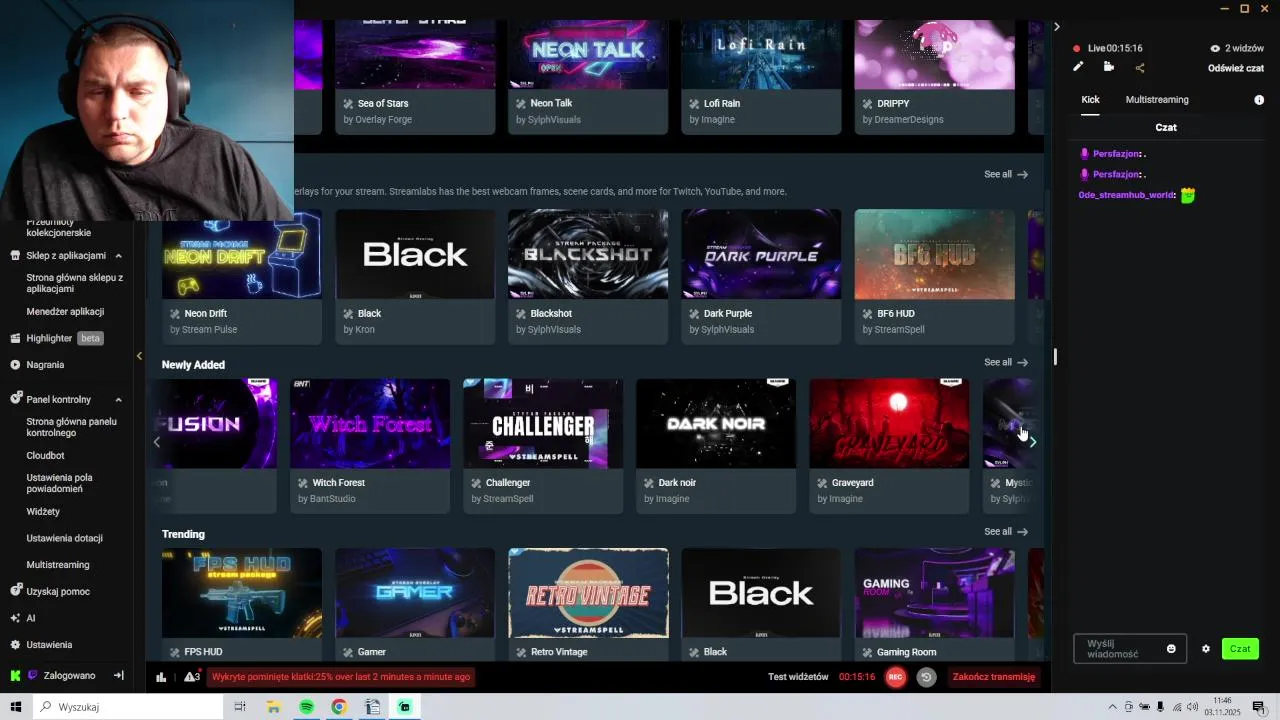
Task: Click the Twitch logo beside Zalogowano
Action: 32,676
